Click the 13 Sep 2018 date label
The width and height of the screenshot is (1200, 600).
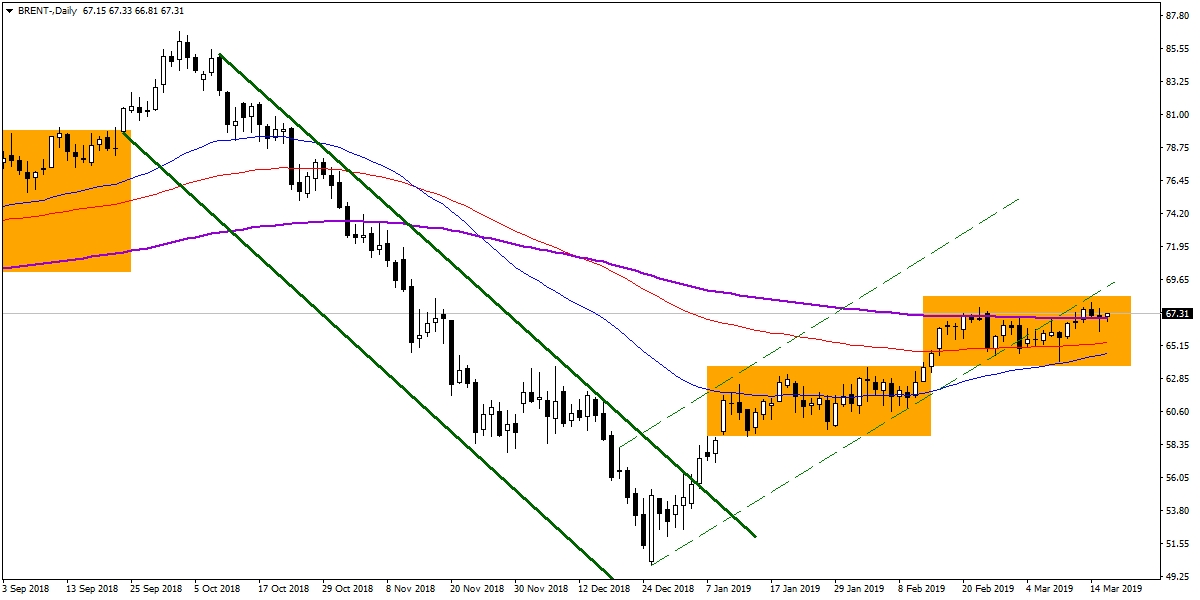[x=92, y=589]
